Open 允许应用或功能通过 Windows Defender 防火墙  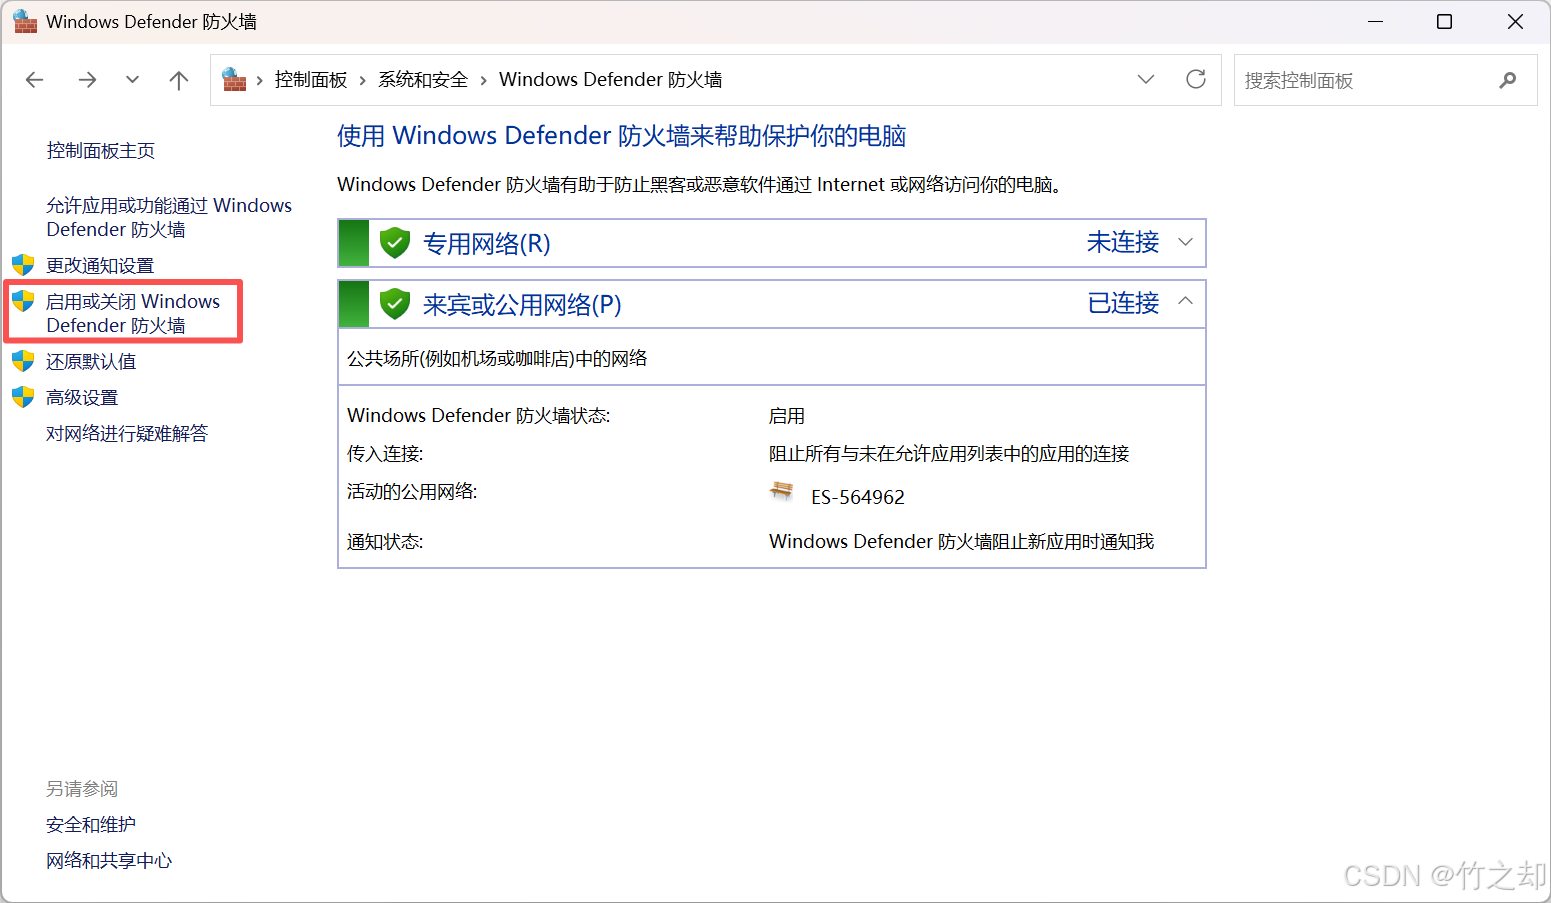(x=169, y=217)
